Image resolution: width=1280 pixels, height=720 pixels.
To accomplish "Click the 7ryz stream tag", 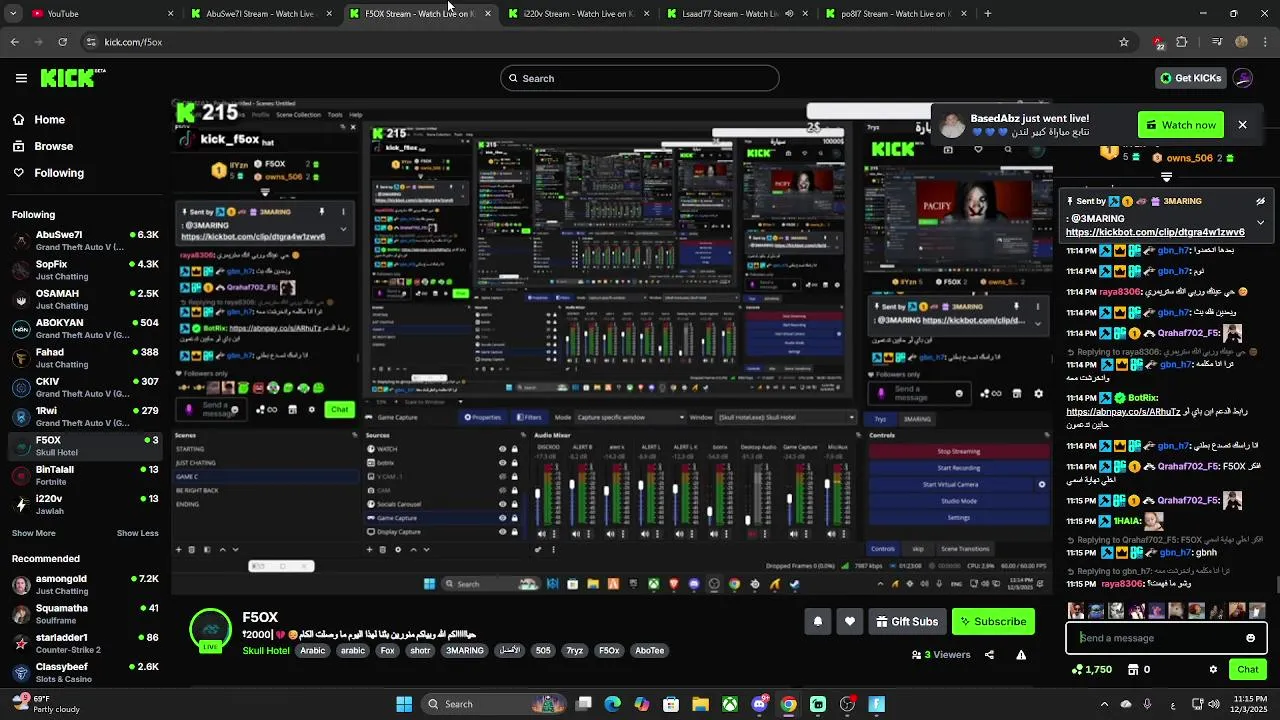I will (x=574, y=651).
